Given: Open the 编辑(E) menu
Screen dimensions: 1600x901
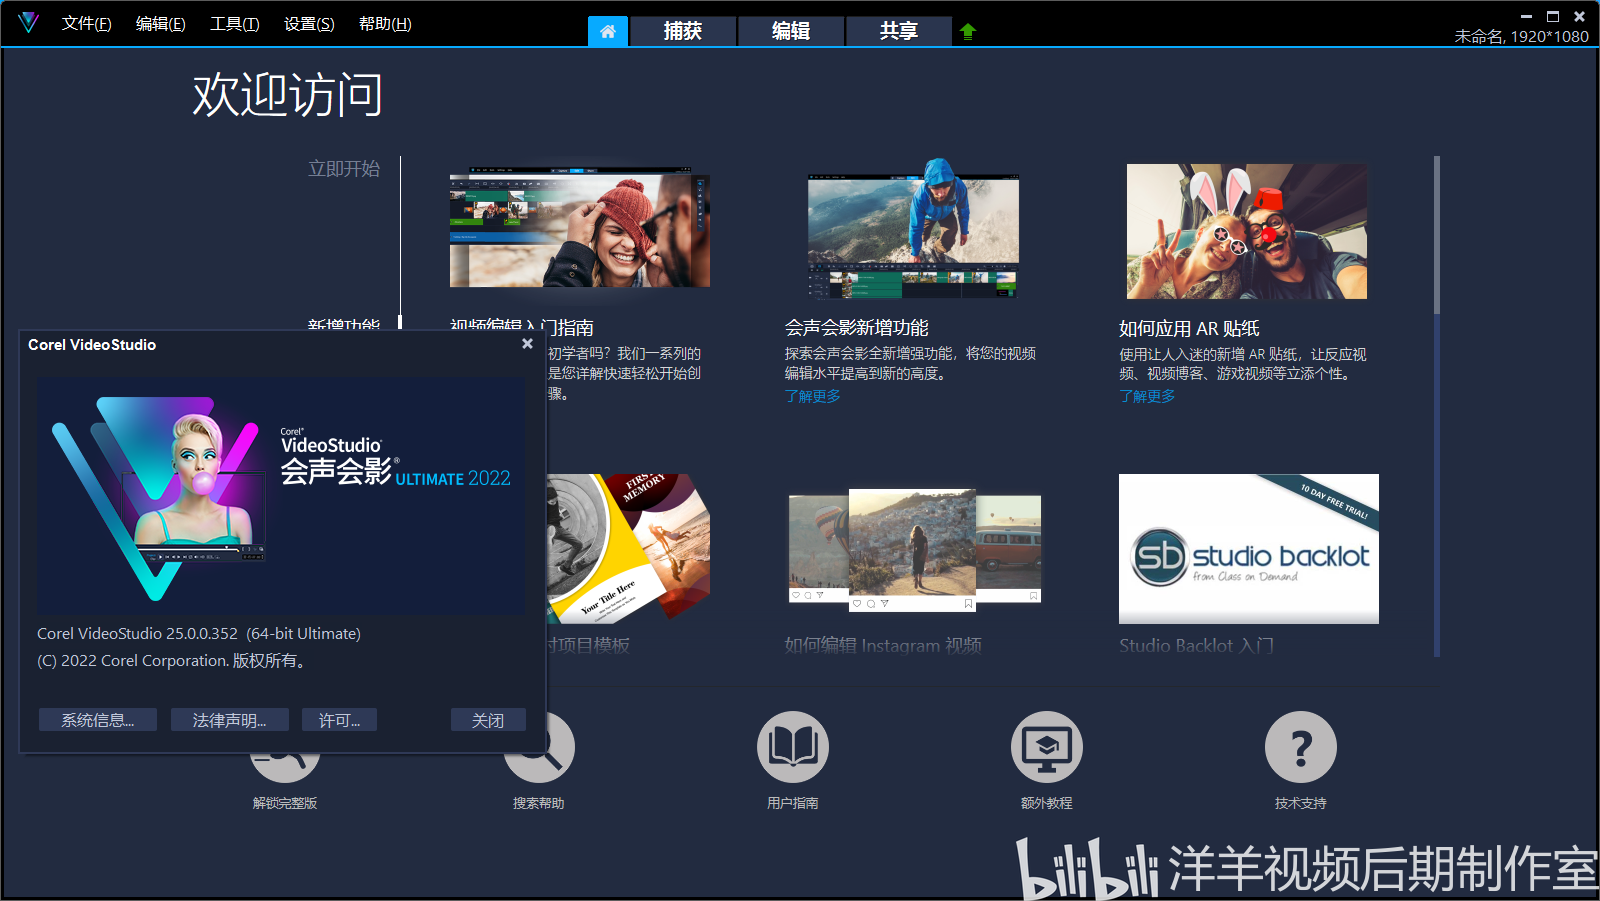Looking at the screenshot, I should [160, 24].
